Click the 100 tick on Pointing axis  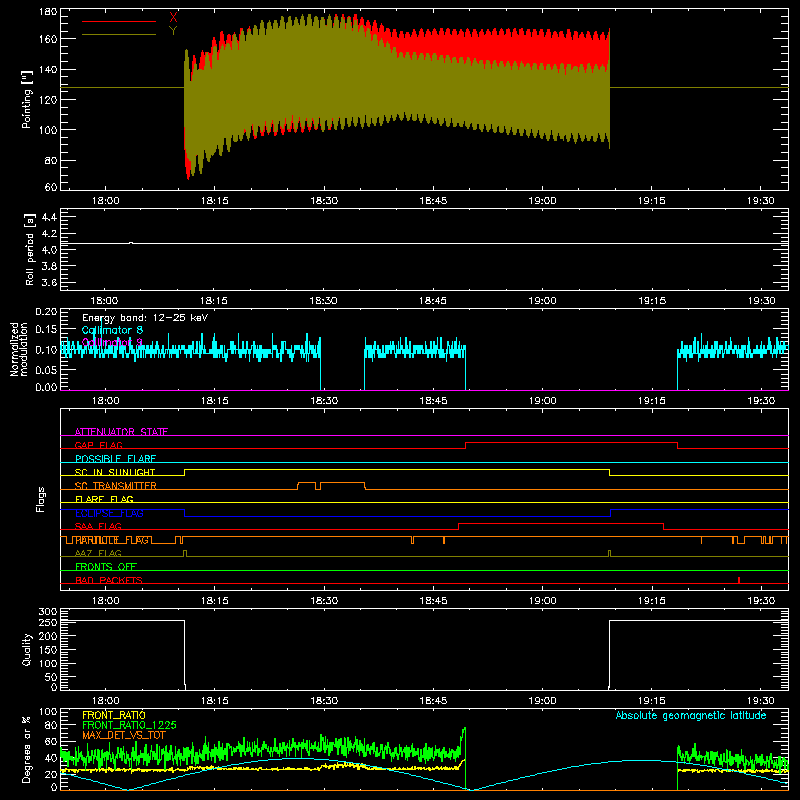coord(48,130)
